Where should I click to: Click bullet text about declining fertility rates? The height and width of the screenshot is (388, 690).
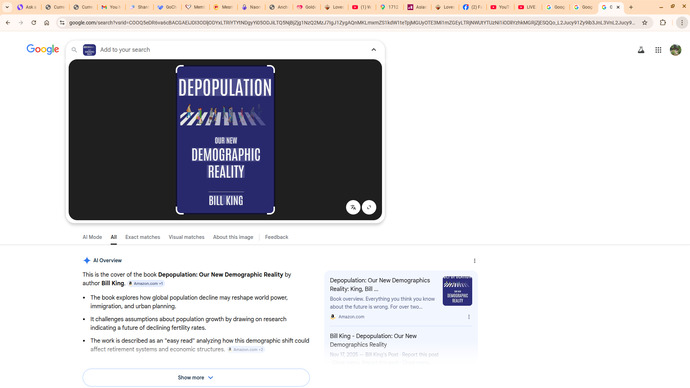click(188, 323)
